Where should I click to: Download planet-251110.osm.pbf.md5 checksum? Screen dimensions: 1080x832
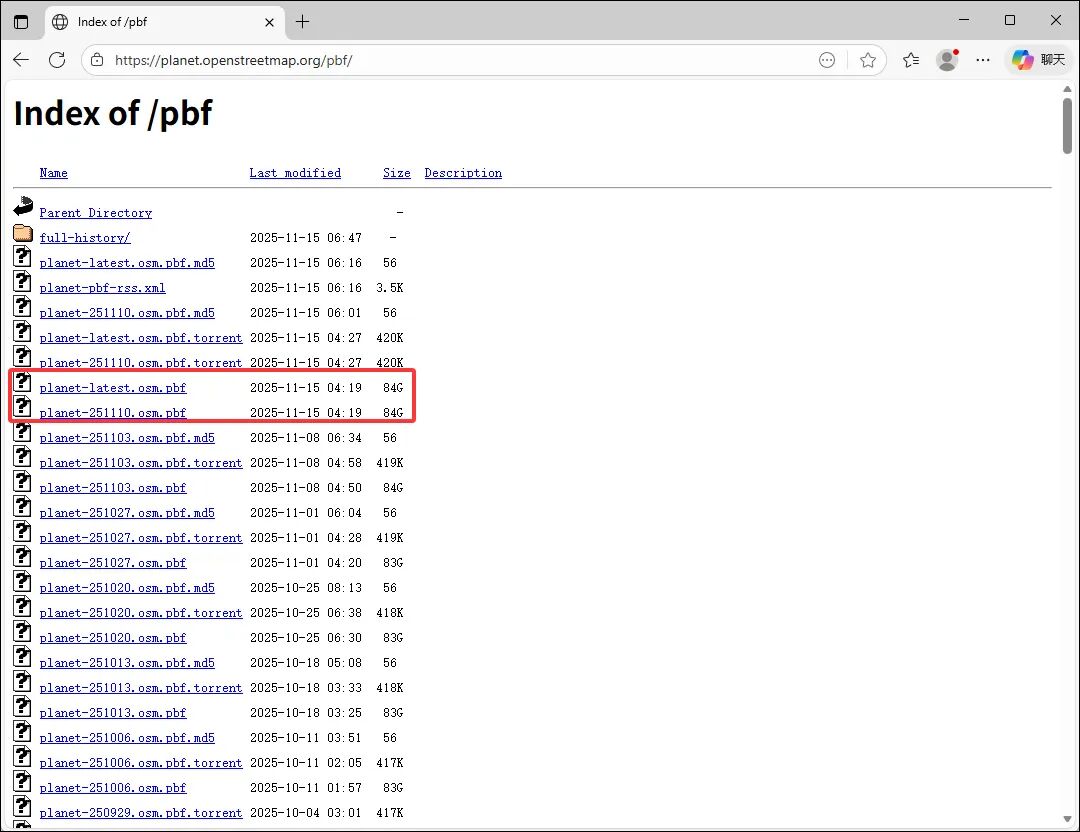pyautogui.click(x=127, y=313)
